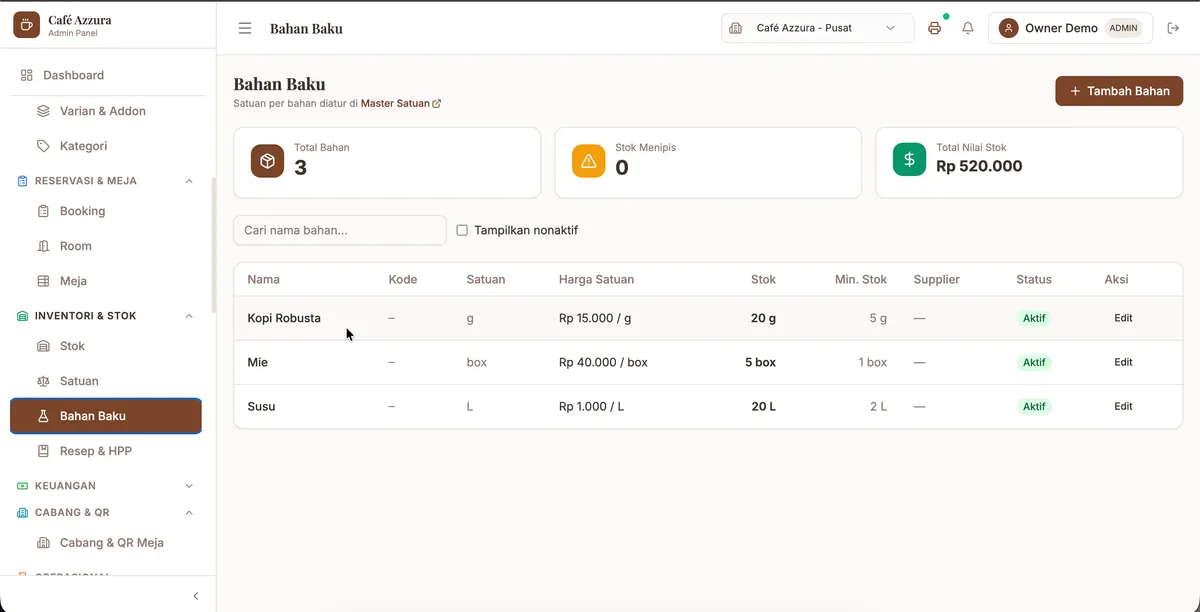The image size is (1200, 612).
Task: Click the Harga Satuan column header
Action: [x=596, y=280]
